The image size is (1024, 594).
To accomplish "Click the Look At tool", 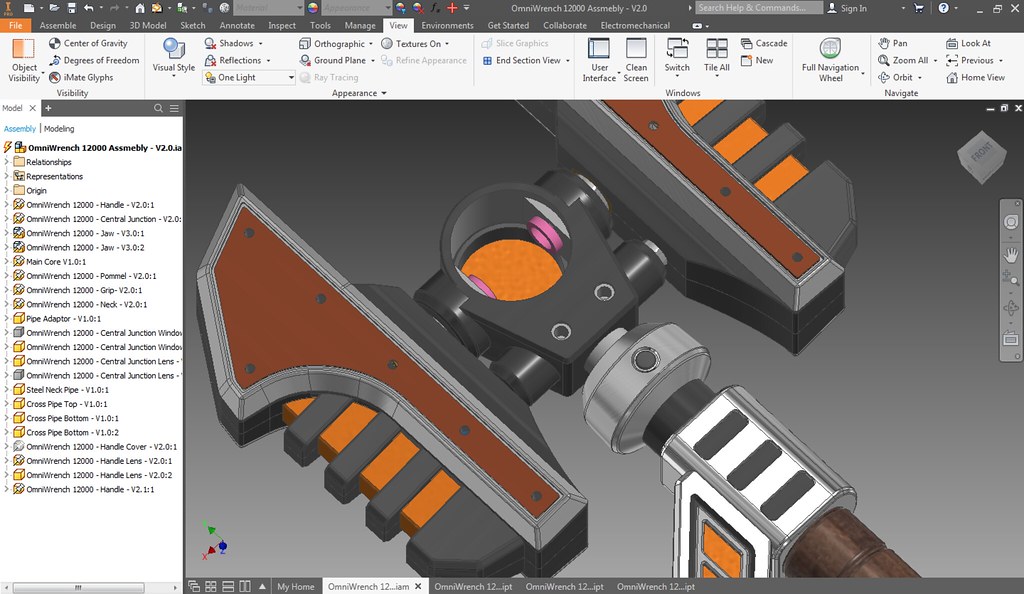I will coord(968,43).
